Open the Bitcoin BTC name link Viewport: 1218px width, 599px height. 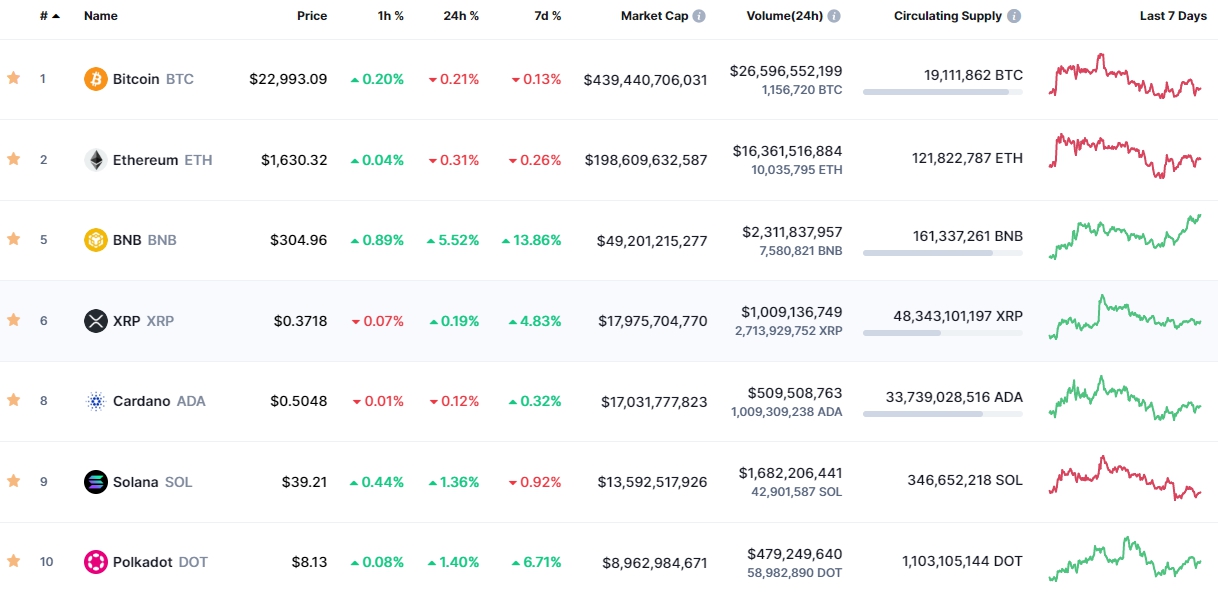(x=153, y=79)
